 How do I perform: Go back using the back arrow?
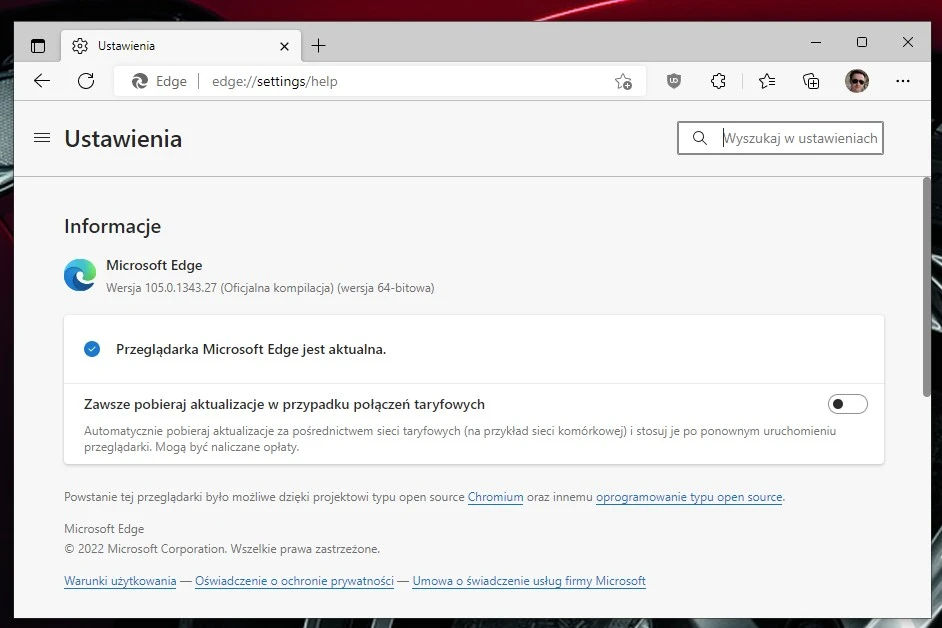41,81
